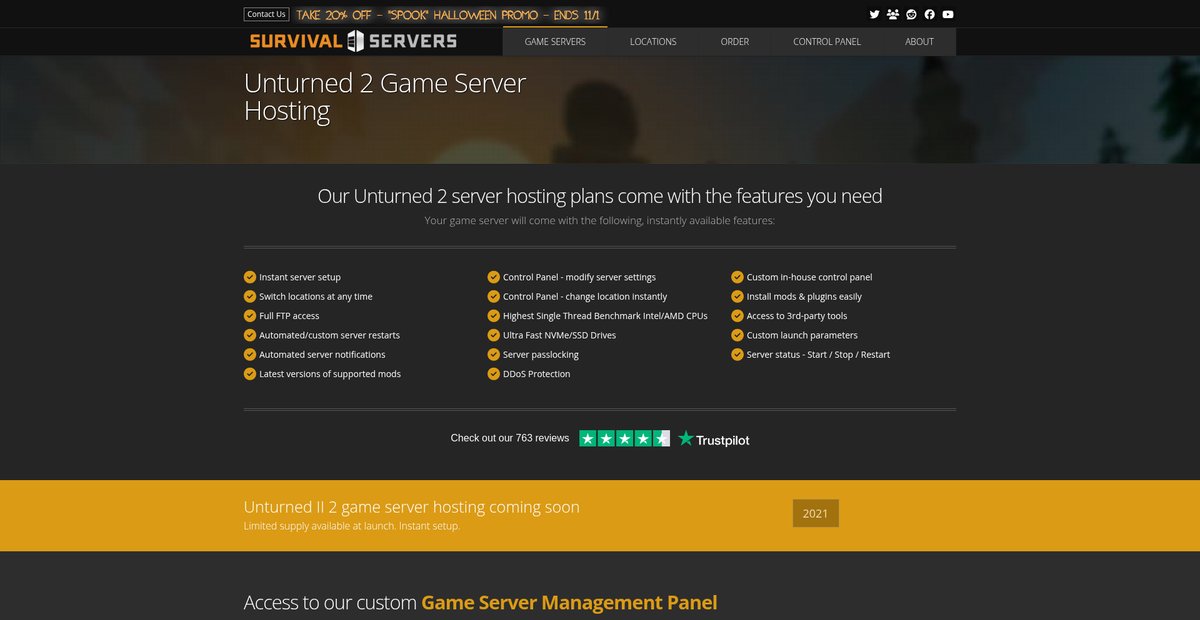
Task: Open the Facebook social icon
Action: tap(930, 14)
